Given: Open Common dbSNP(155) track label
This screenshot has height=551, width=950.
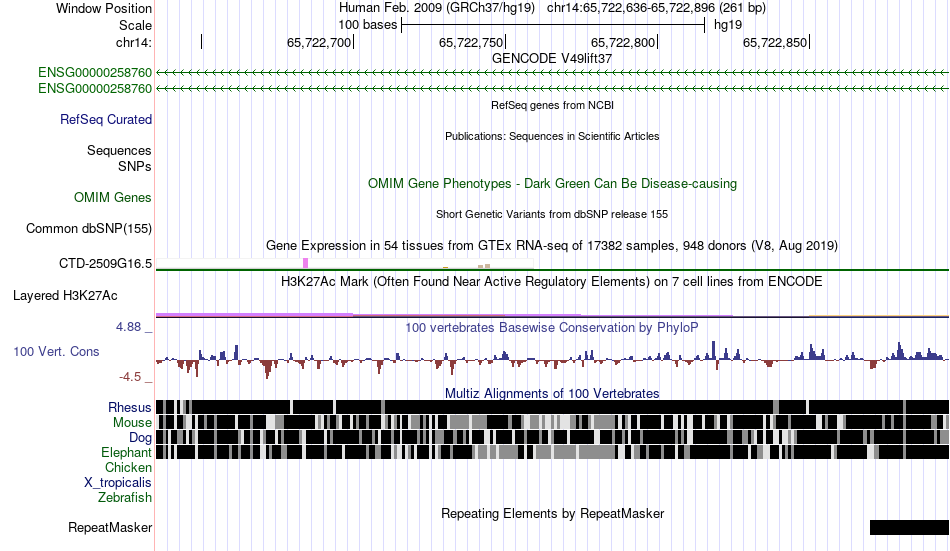Looking at the screenshot, I should 89,229.
